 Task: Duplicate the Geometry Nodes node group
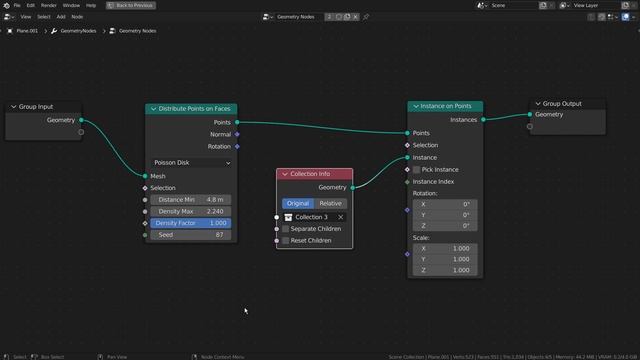click(347, 17)
